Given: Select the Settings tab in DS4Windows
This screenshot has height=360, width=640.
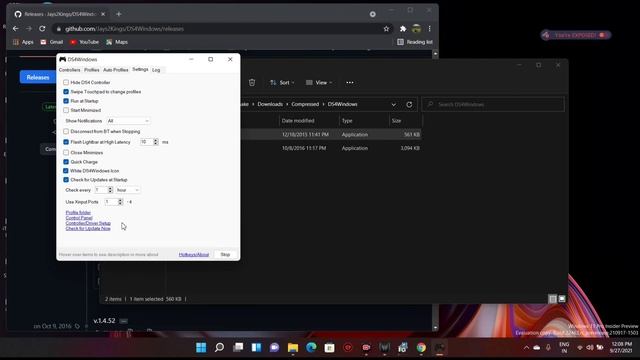Looking at the screenshot, I should 140,69.
